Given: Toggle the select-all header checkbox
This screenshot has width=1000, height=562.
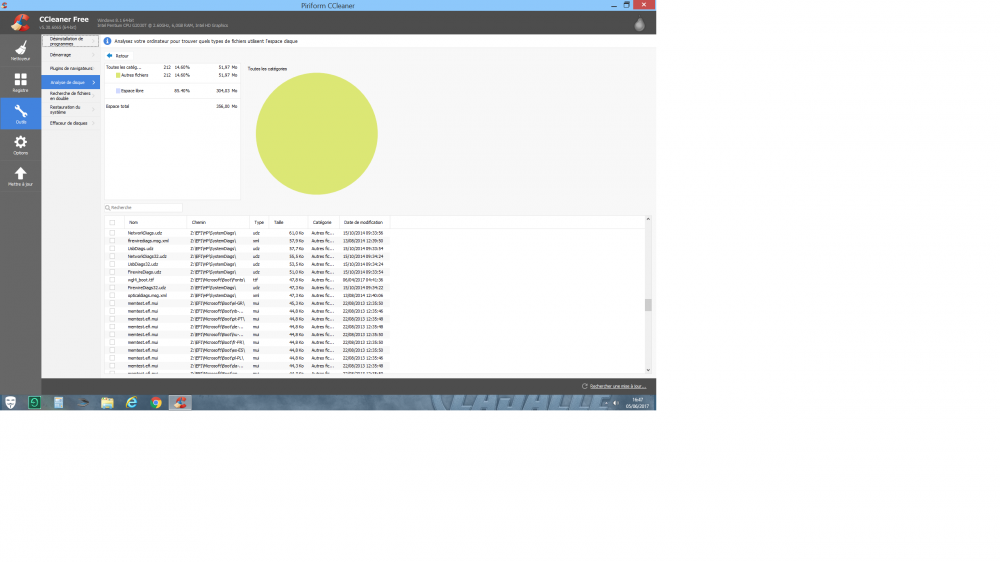Looking at the screenshot, I should tap(112, 223).
